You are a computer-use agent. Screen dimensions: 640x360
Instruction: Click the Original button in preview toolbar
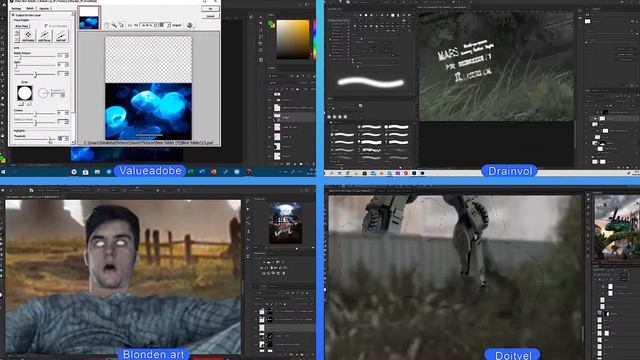pos(177,25)
